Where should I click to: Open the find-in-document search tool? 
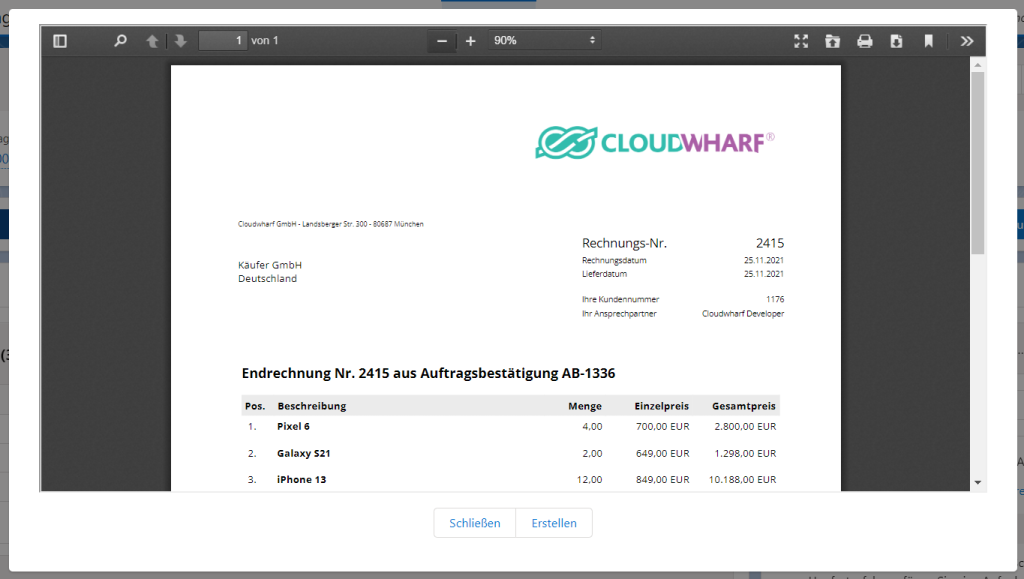point(121,41)
